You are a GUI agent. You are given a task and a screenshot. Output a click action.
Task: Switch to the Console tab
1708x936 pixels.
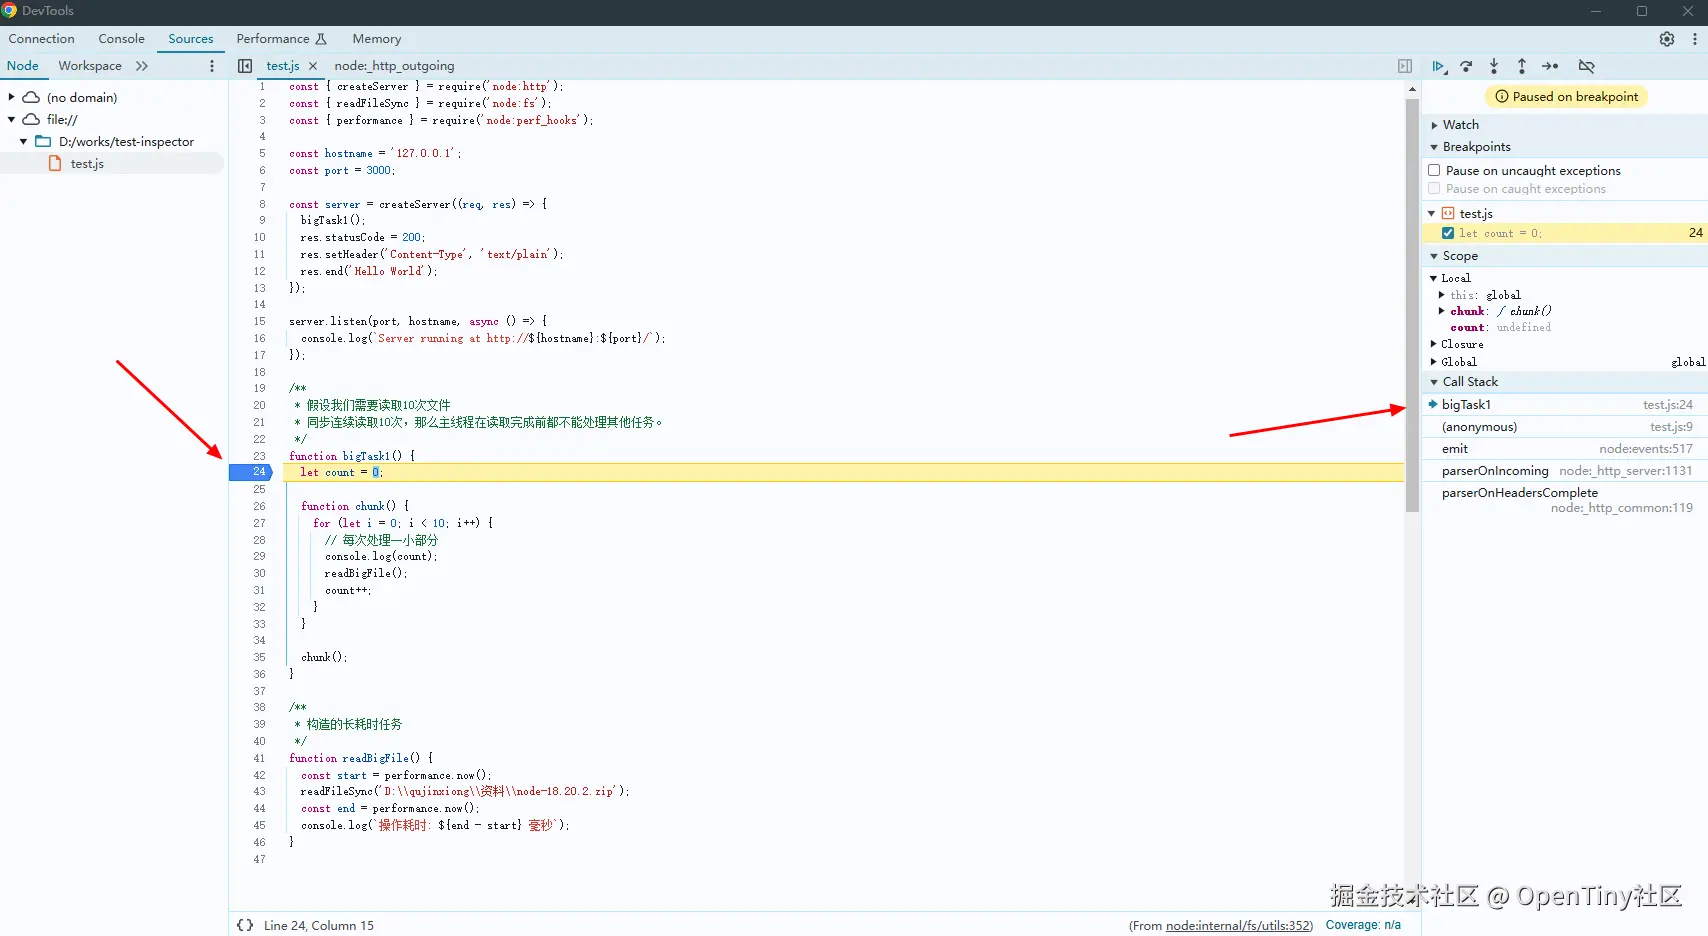point(121,39)
